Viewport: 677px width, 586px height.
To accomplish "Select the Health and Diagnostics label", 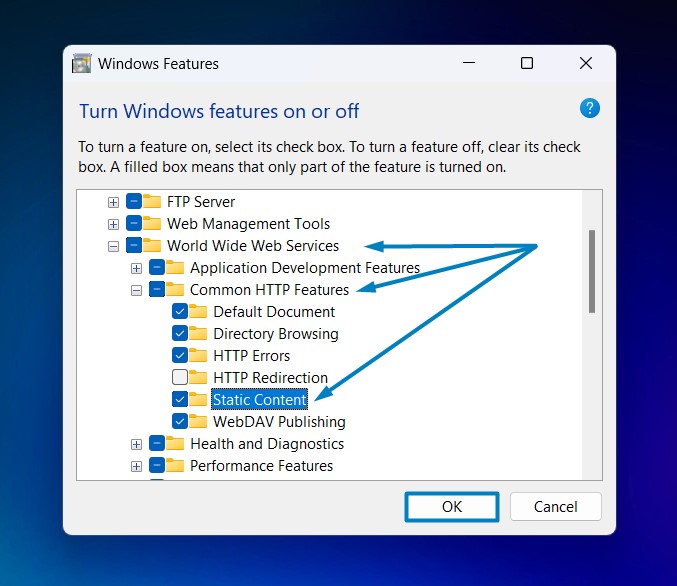I will (x=267, y=444).
